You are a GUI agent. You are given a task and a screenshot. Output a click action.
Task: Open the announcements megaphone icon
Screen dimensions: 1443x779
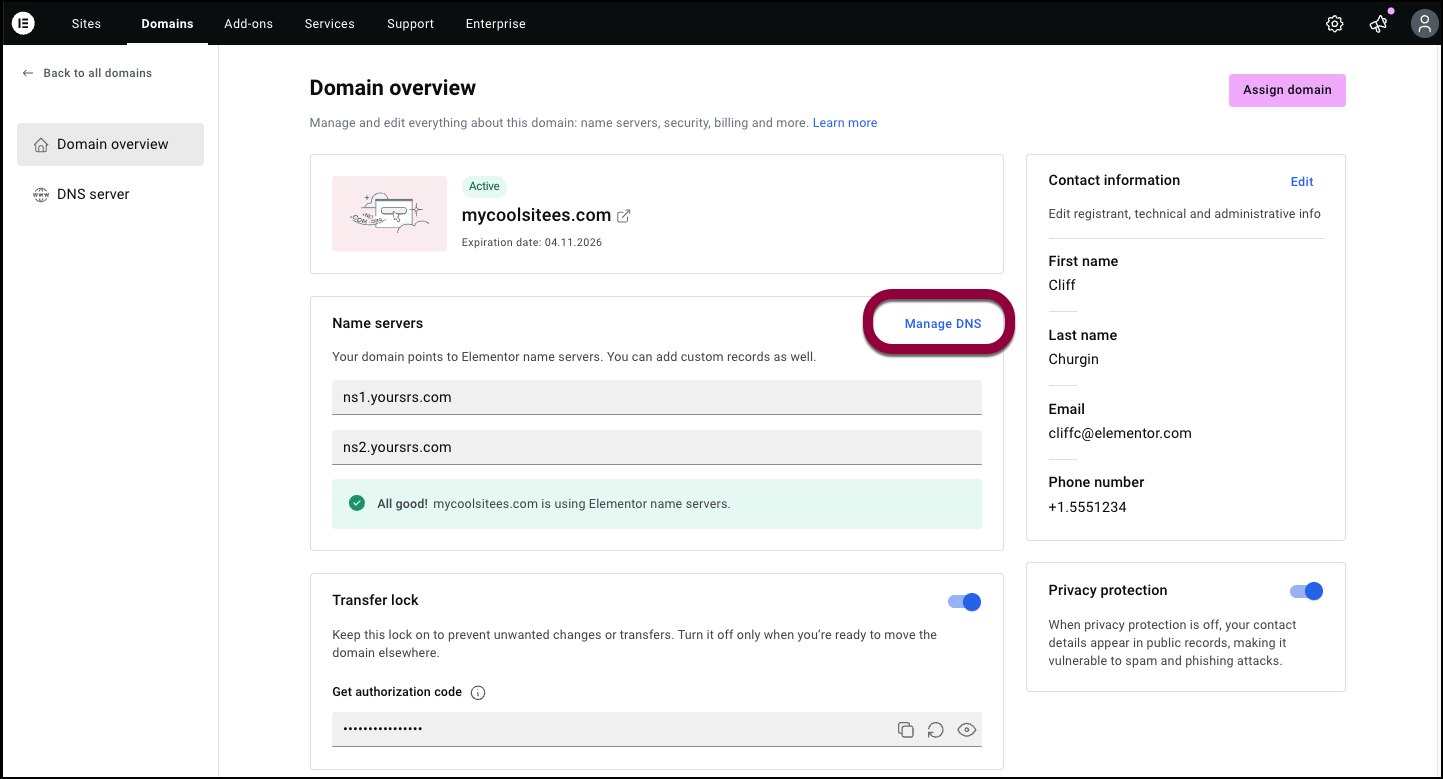point(1378,24)
